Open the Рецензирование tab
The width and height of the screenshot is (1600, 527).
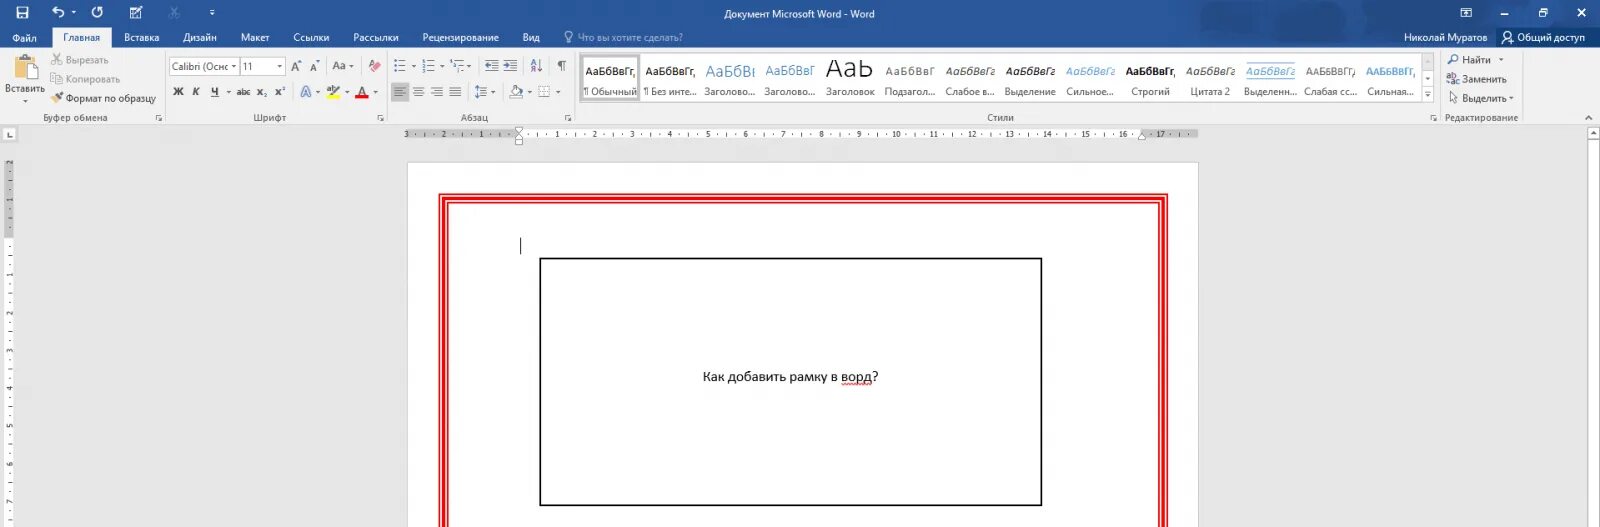click(460, 38)
